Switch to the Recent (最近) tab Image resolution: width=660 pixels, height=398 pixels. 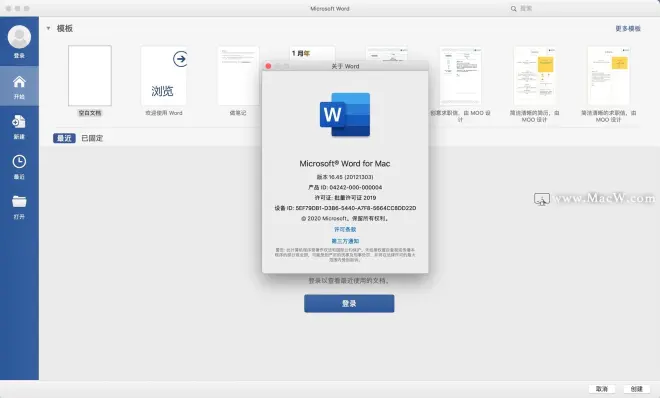(64, 138)
